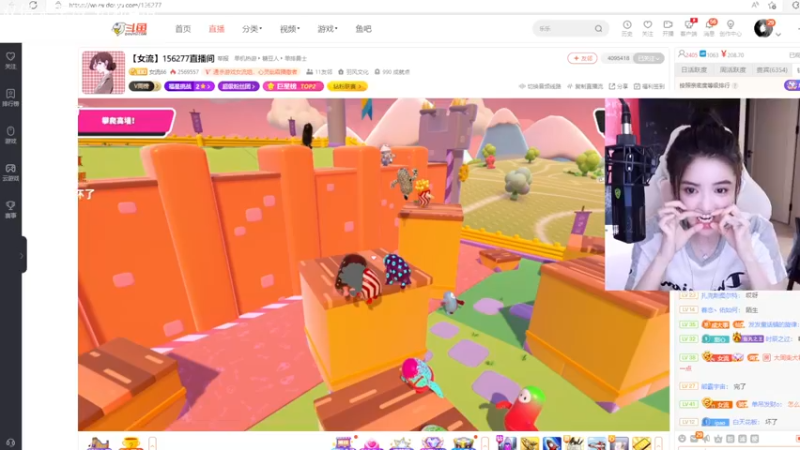Click the 分享 share icon
Viewport: 800px width, 450px height.
pos(618,86)
